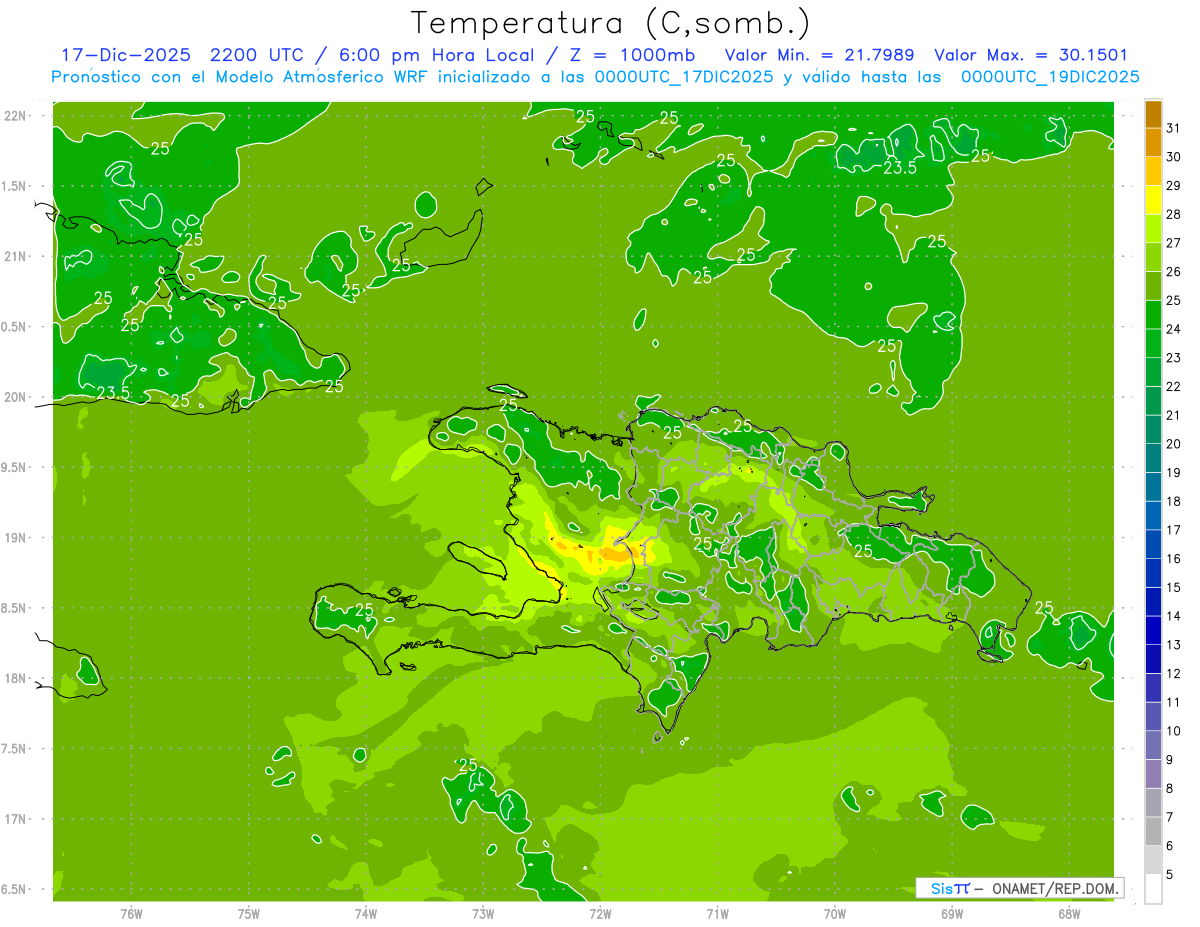This screenshot has height=927, width=1200.
Task: Click the '71W' longitude axis label
Action: [717, 914]
